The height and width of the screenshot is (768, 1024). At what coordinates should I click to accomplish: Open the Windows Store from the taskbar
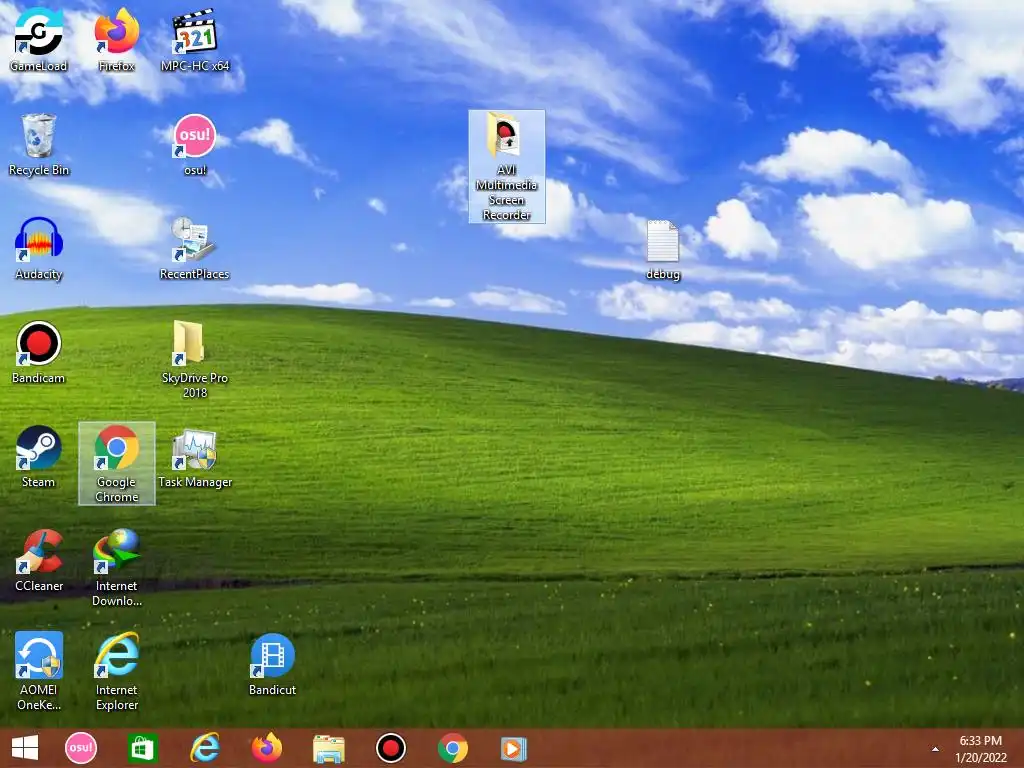click(142, 748)
